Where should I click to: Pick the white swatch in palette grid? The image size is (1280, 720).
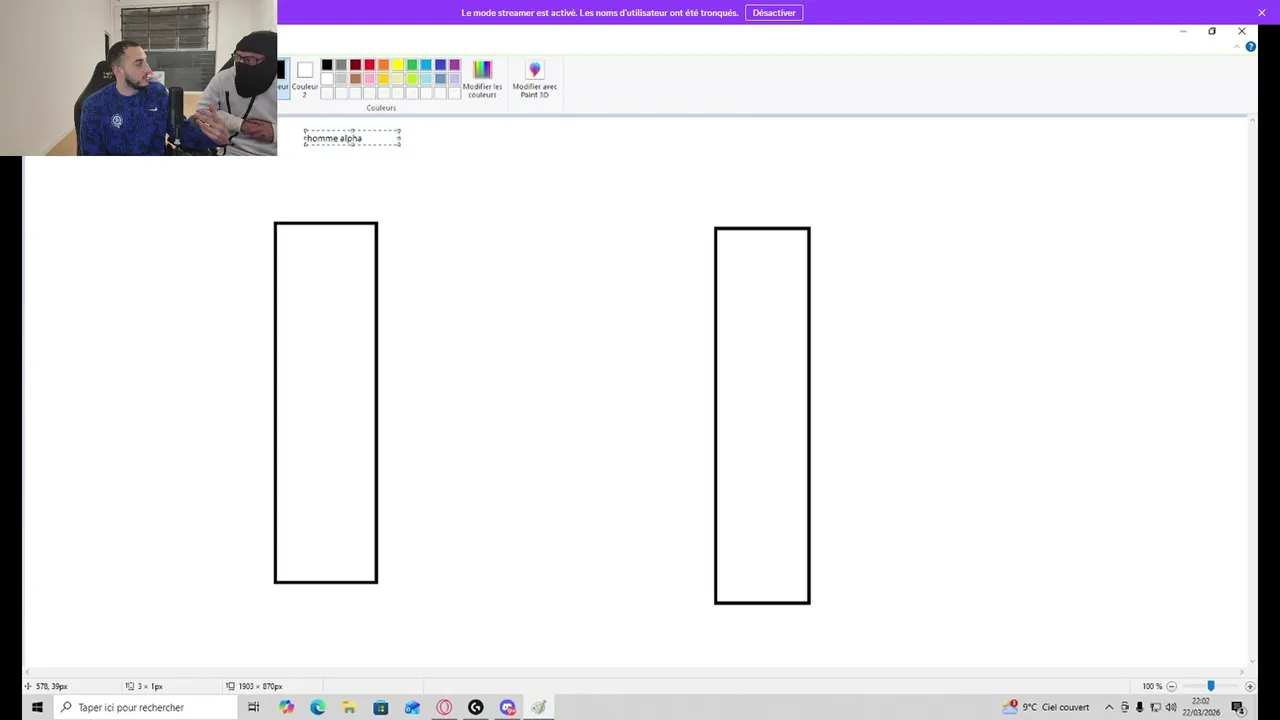[x=327, y=79]
